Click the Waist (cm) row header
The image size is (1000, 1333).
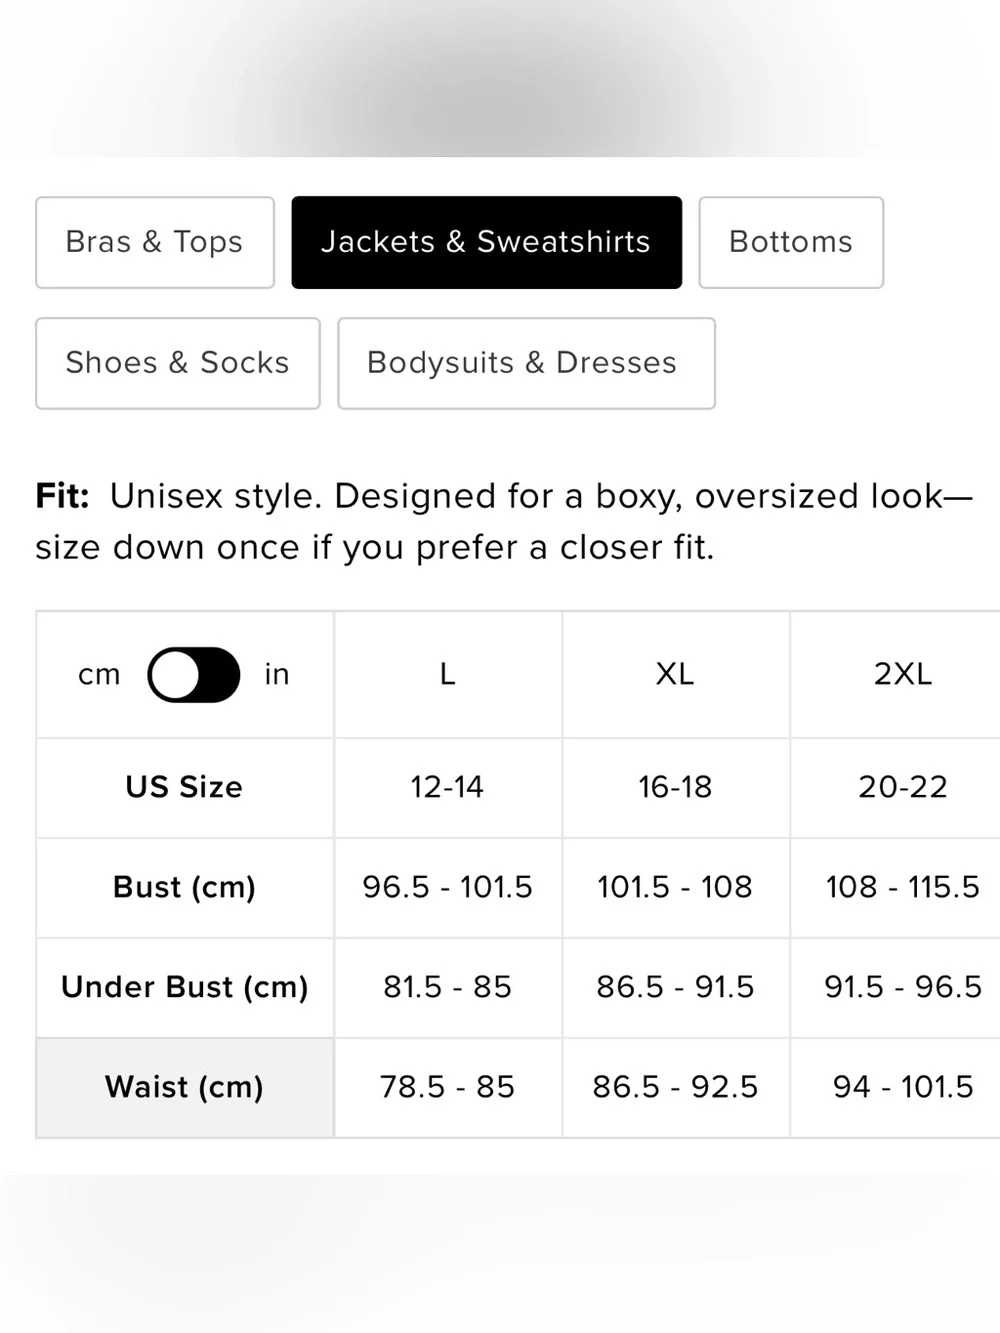click(185, 1088)
